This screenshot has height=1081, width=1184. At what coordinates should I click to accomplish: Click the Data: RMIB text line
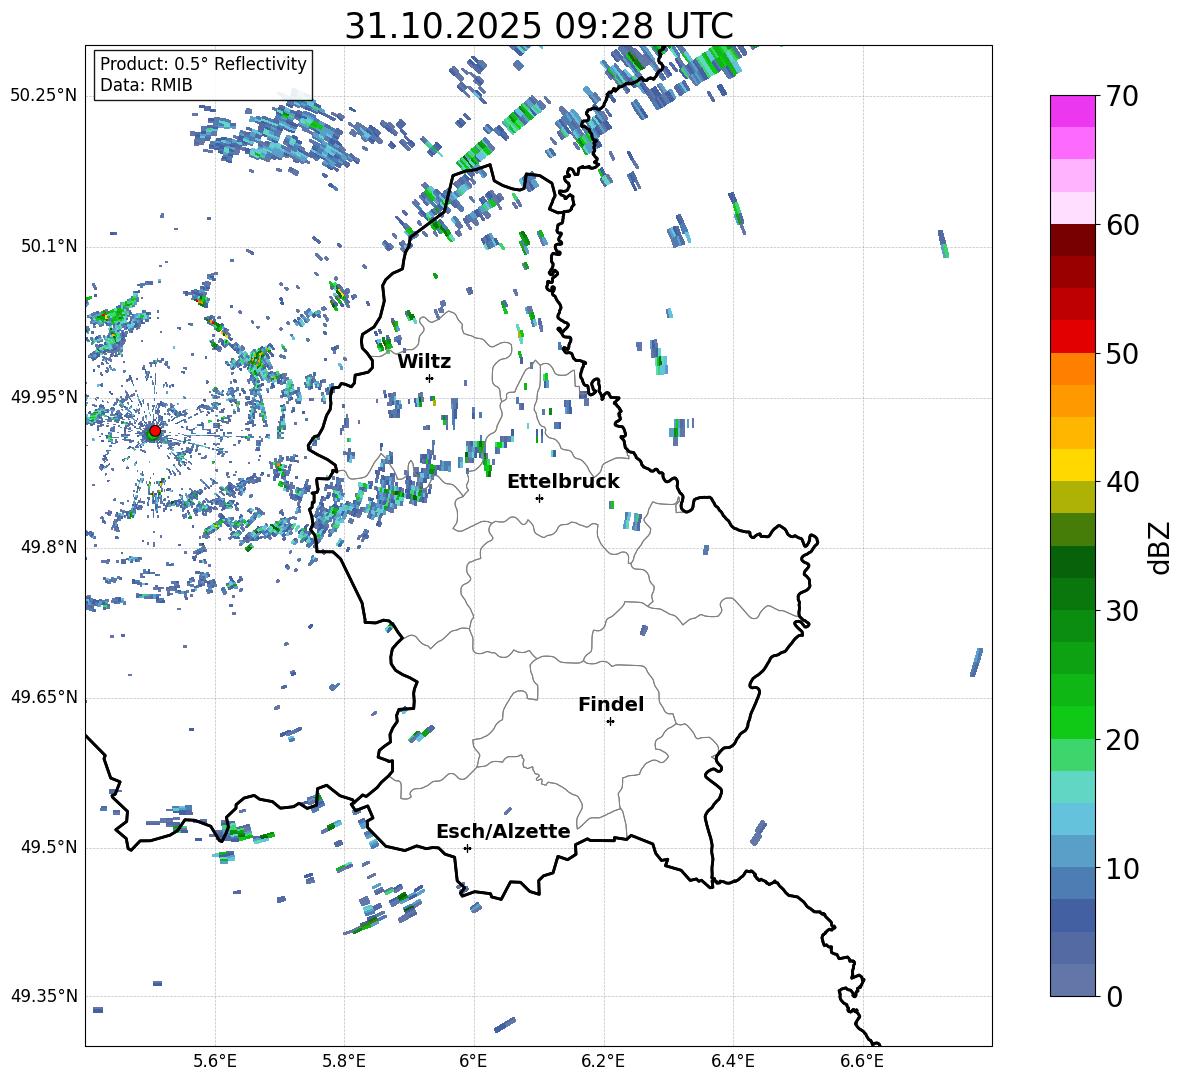click(x=146, y=85)
